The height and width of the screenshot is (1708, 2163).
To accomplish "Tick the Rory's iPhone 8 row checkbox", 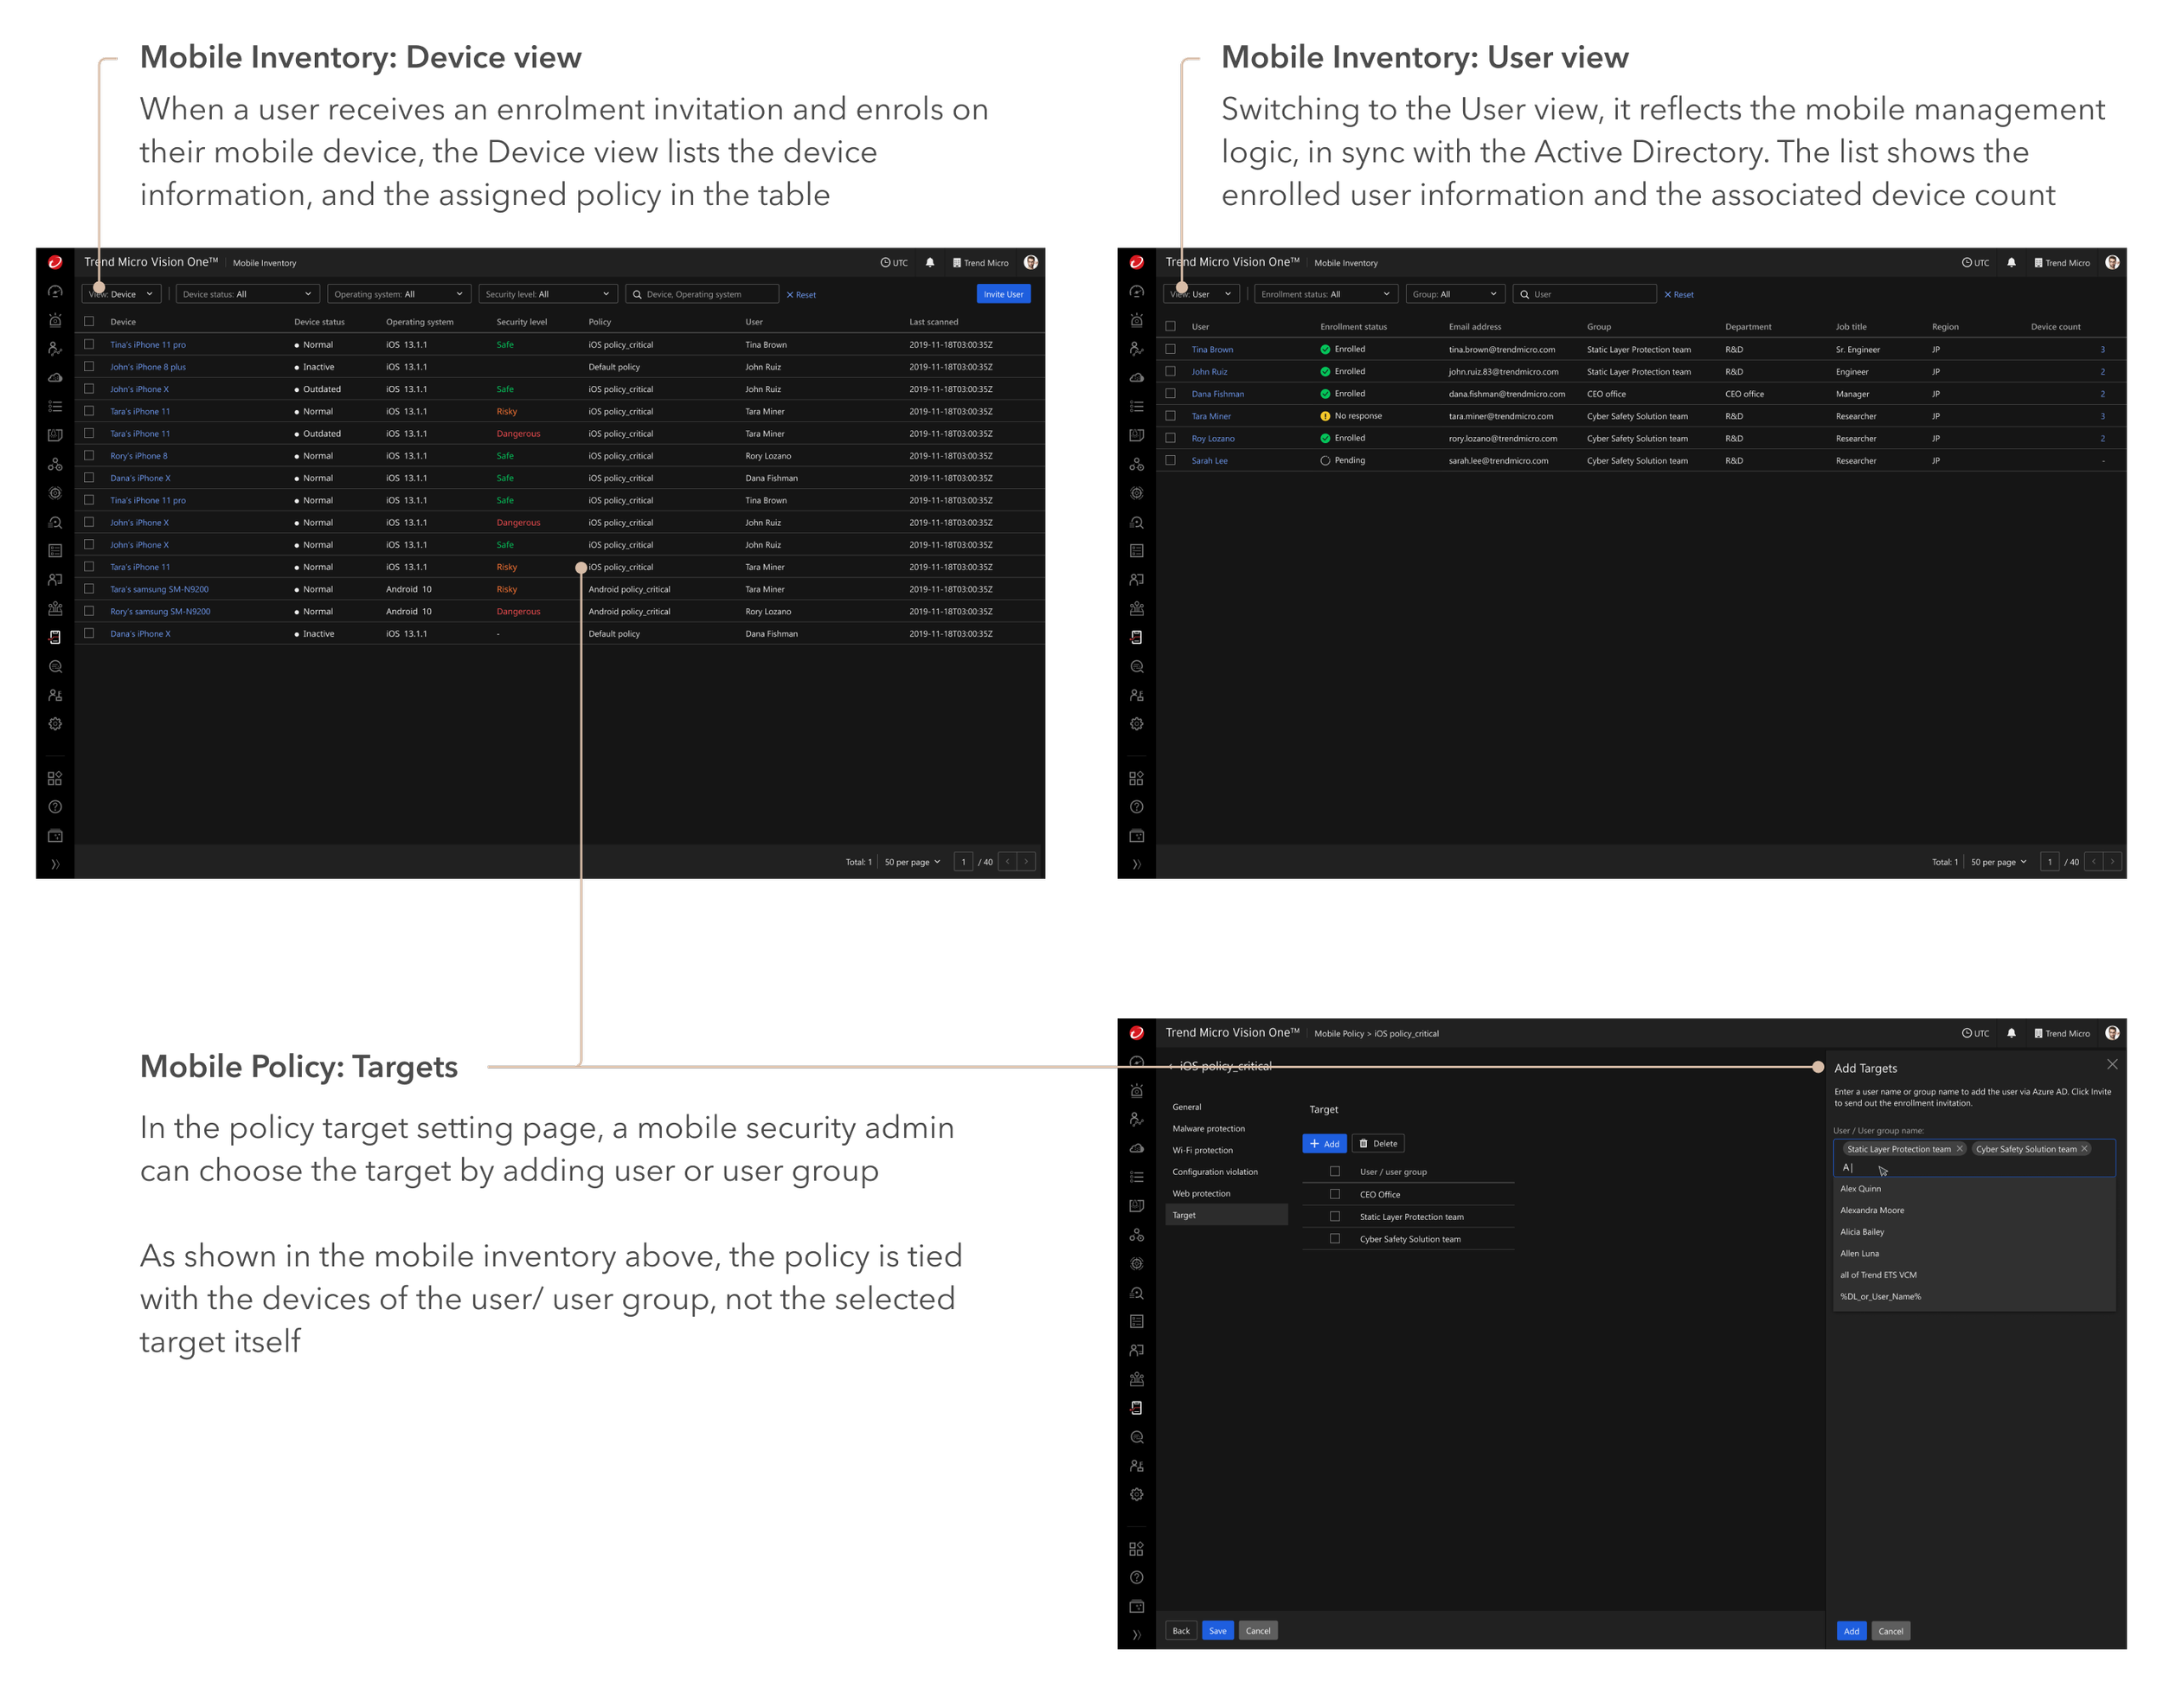I will [89, 455].
